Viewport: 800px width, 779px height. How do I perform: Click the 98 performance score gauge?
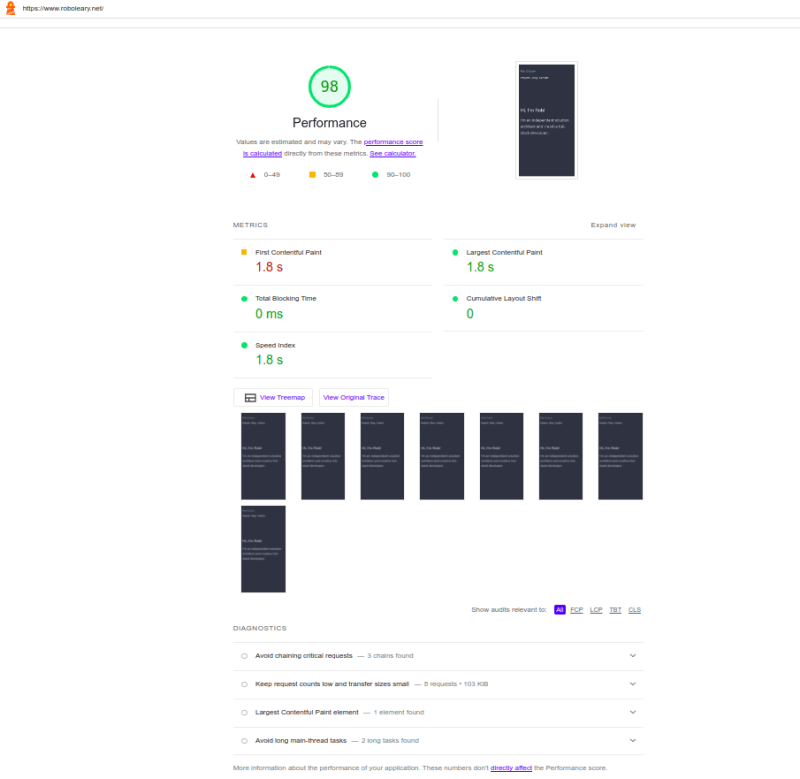pos(330,87)
